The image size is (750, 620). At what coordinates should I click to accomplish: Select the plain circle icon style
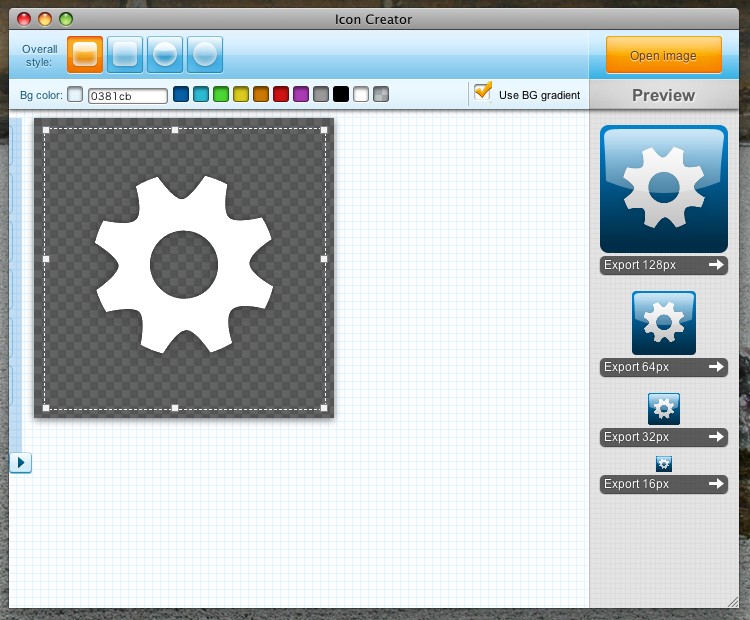[205, 55]
